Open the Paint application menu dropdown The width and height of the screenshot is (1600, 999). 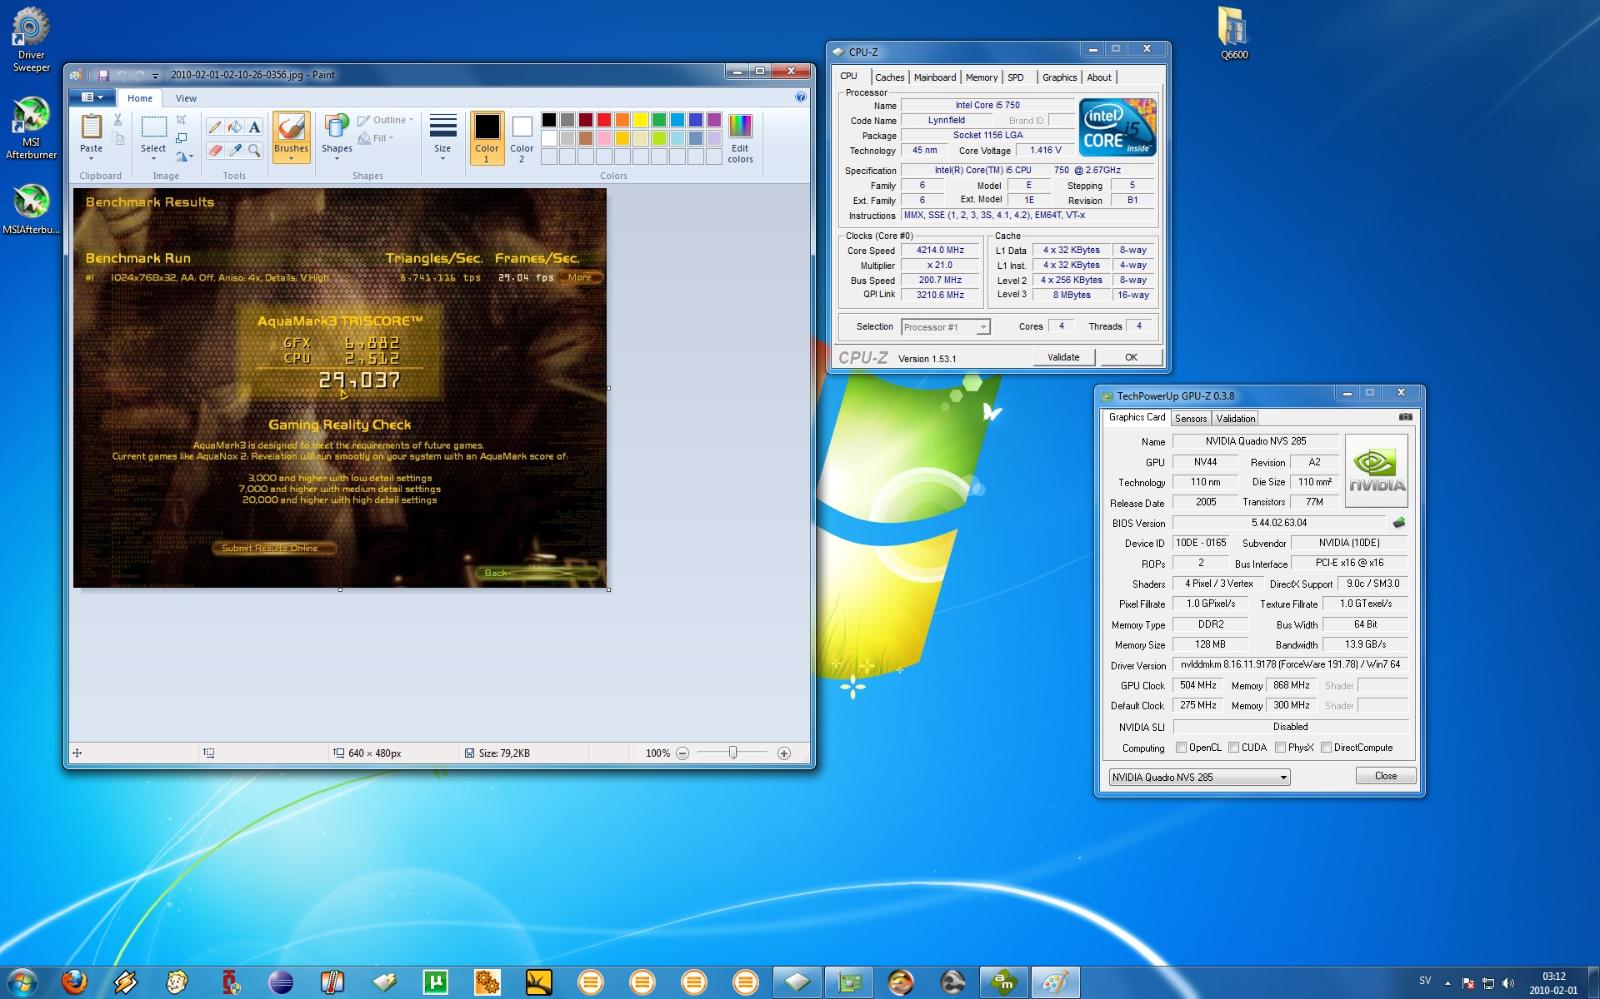click(92, 97)
